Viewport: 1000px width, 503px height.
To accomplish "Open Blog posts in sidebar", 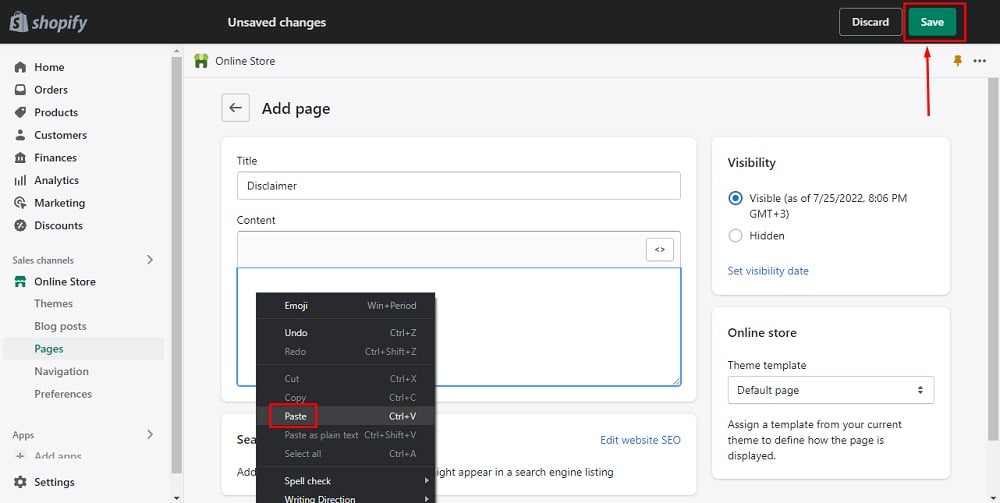I will click(61, 326).
